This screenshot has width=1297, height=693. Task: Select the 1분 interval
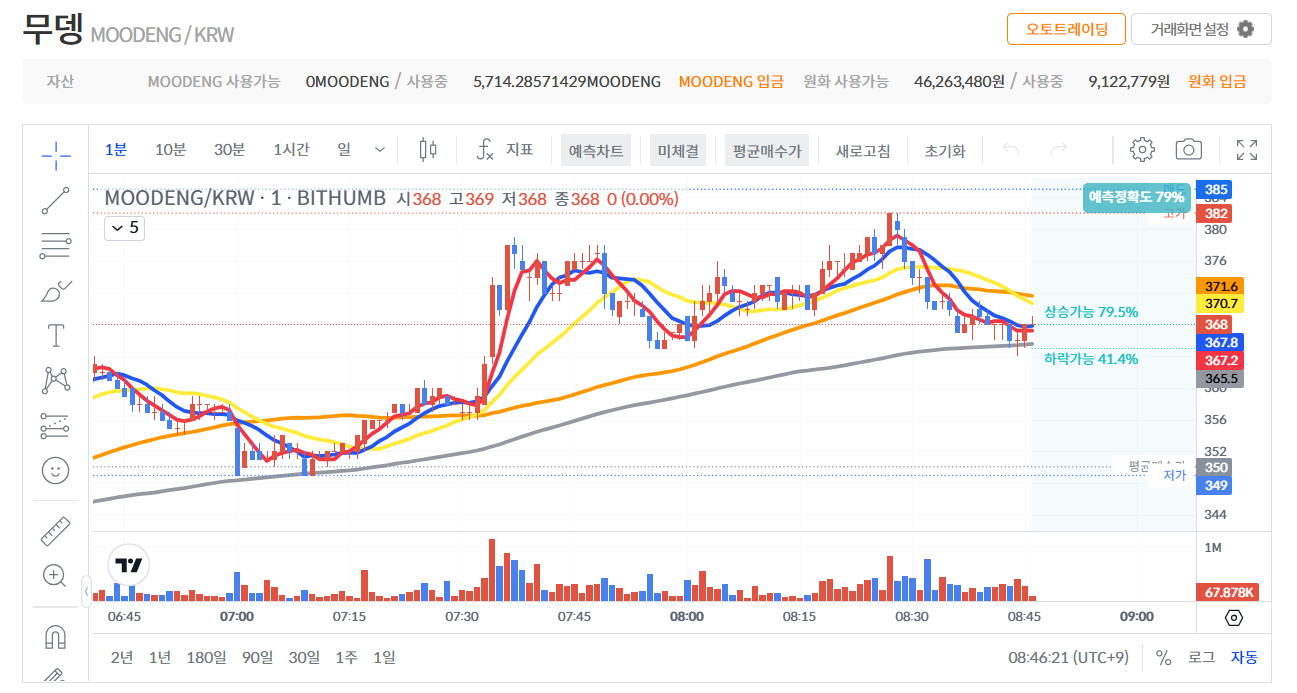pyautogui.click(x=116, y=150)
